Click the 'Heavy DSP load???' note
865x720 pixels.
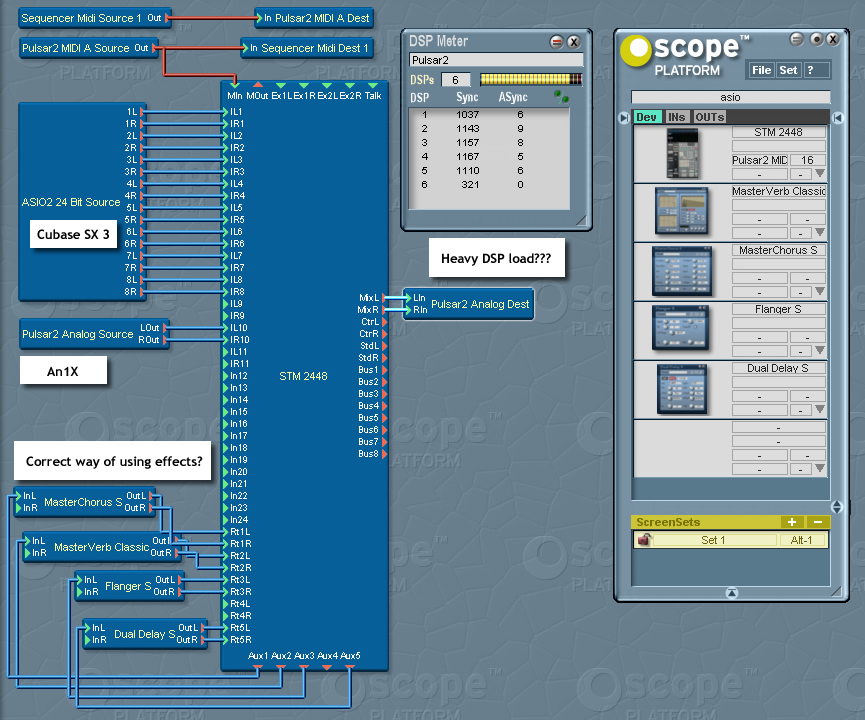[496, 258]
